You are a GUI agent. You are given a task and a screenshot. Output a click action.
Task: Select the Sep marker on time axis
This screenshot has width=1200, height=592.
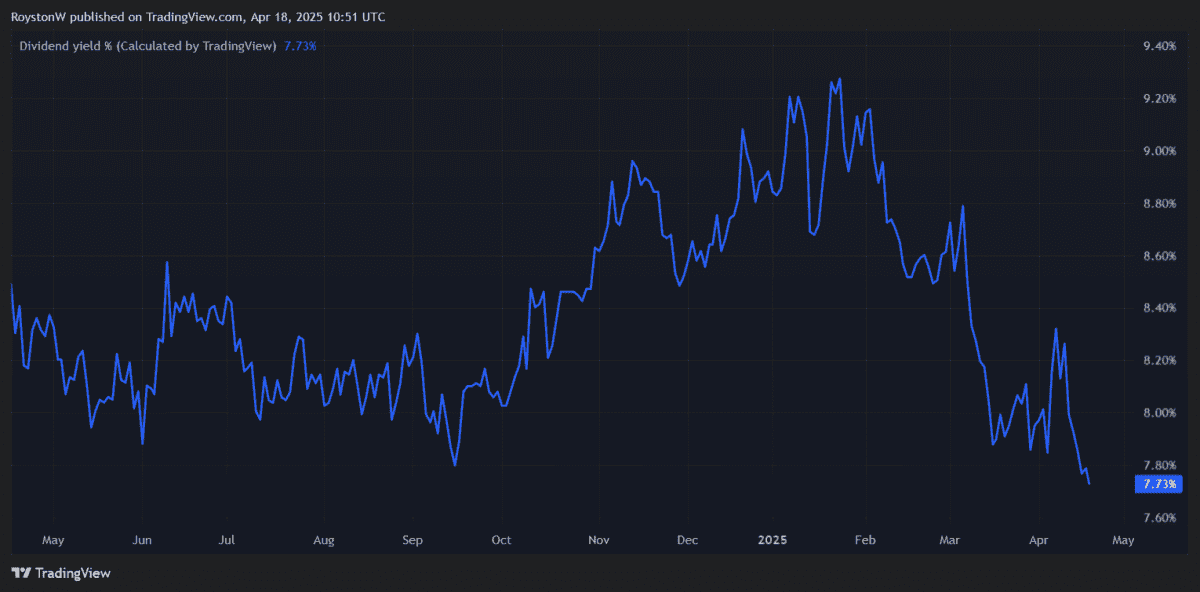point(412,540)
